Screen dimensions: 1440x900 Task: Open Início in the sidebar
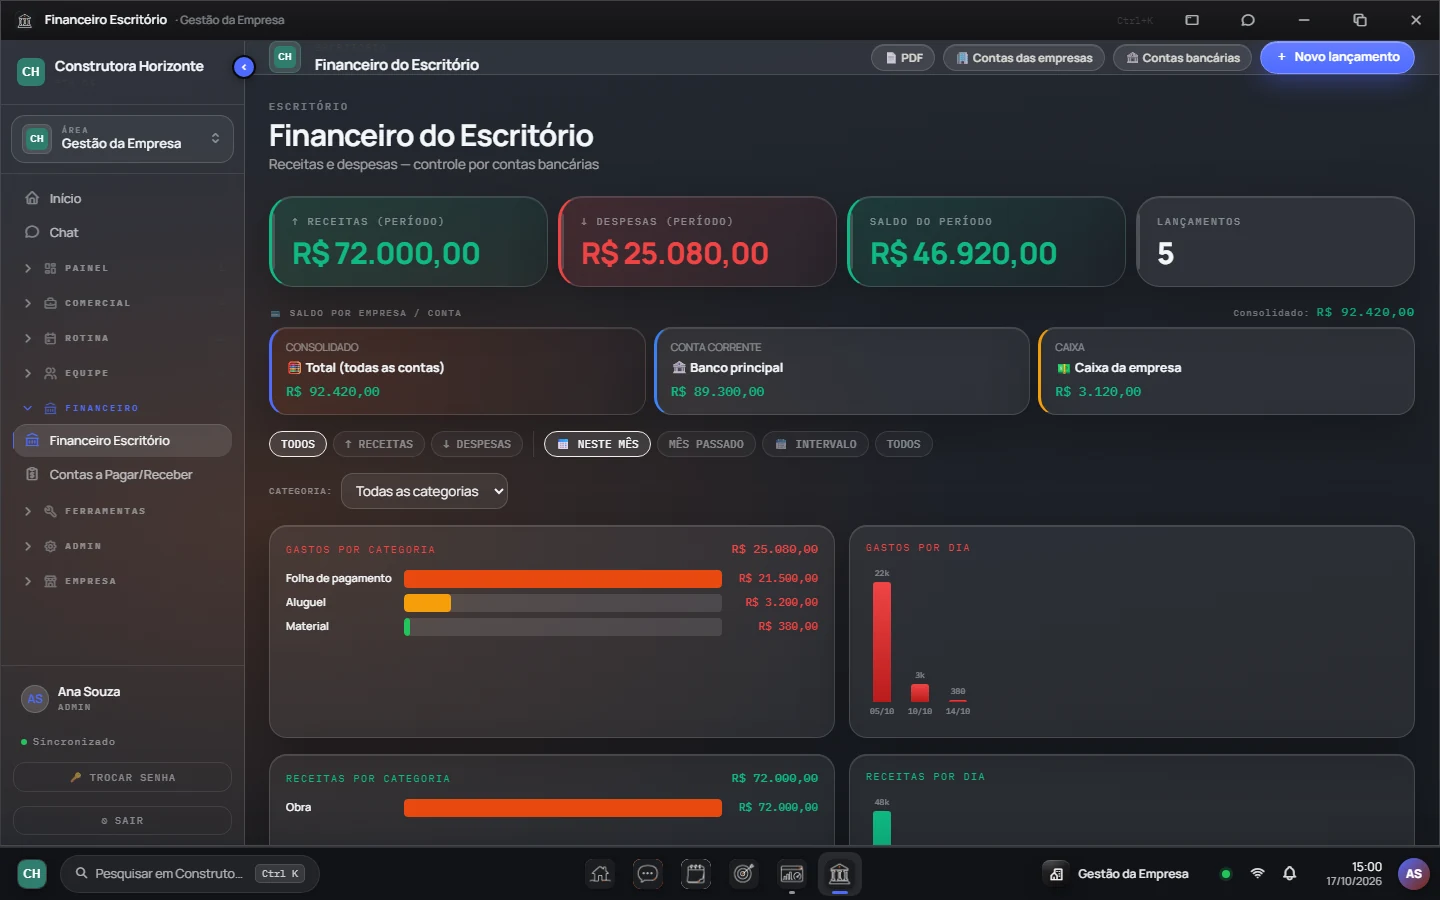point(122,198)
